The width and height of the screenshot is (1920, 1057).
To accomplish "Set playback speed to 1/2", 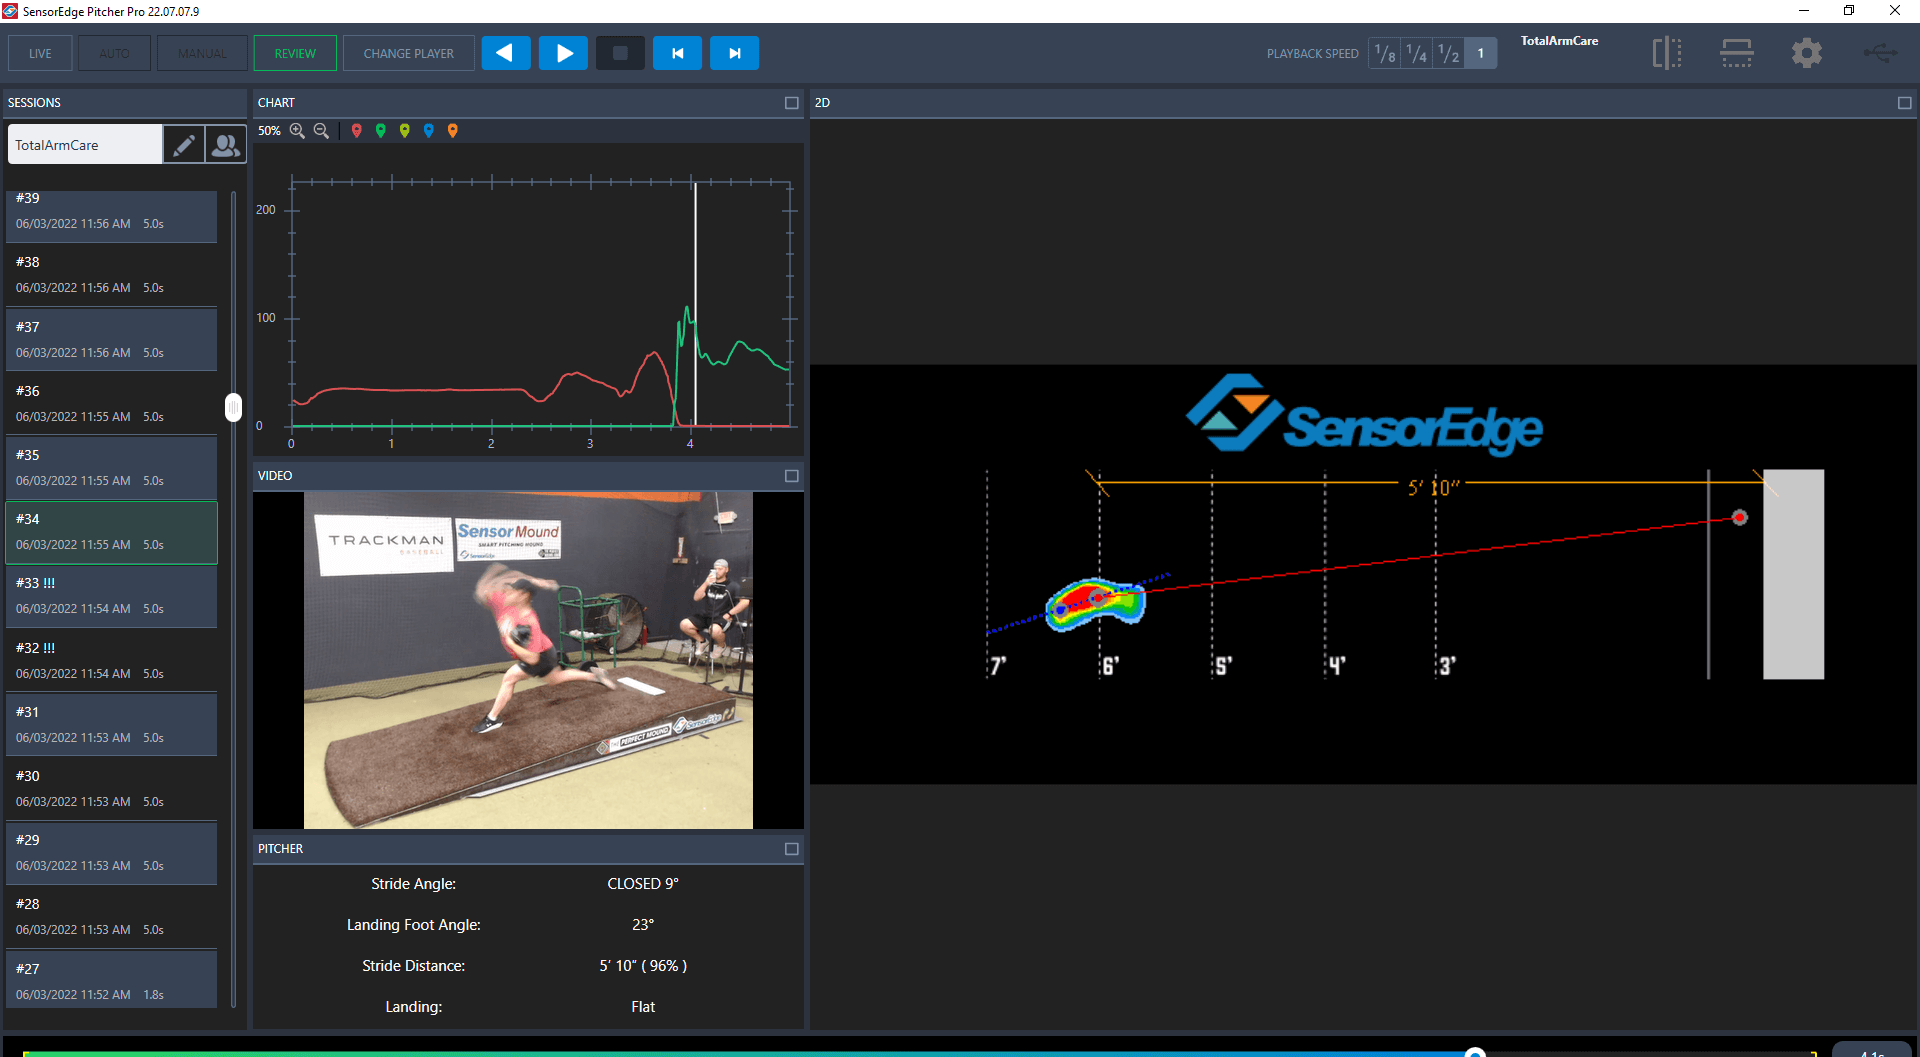I will pos(1448,54).
